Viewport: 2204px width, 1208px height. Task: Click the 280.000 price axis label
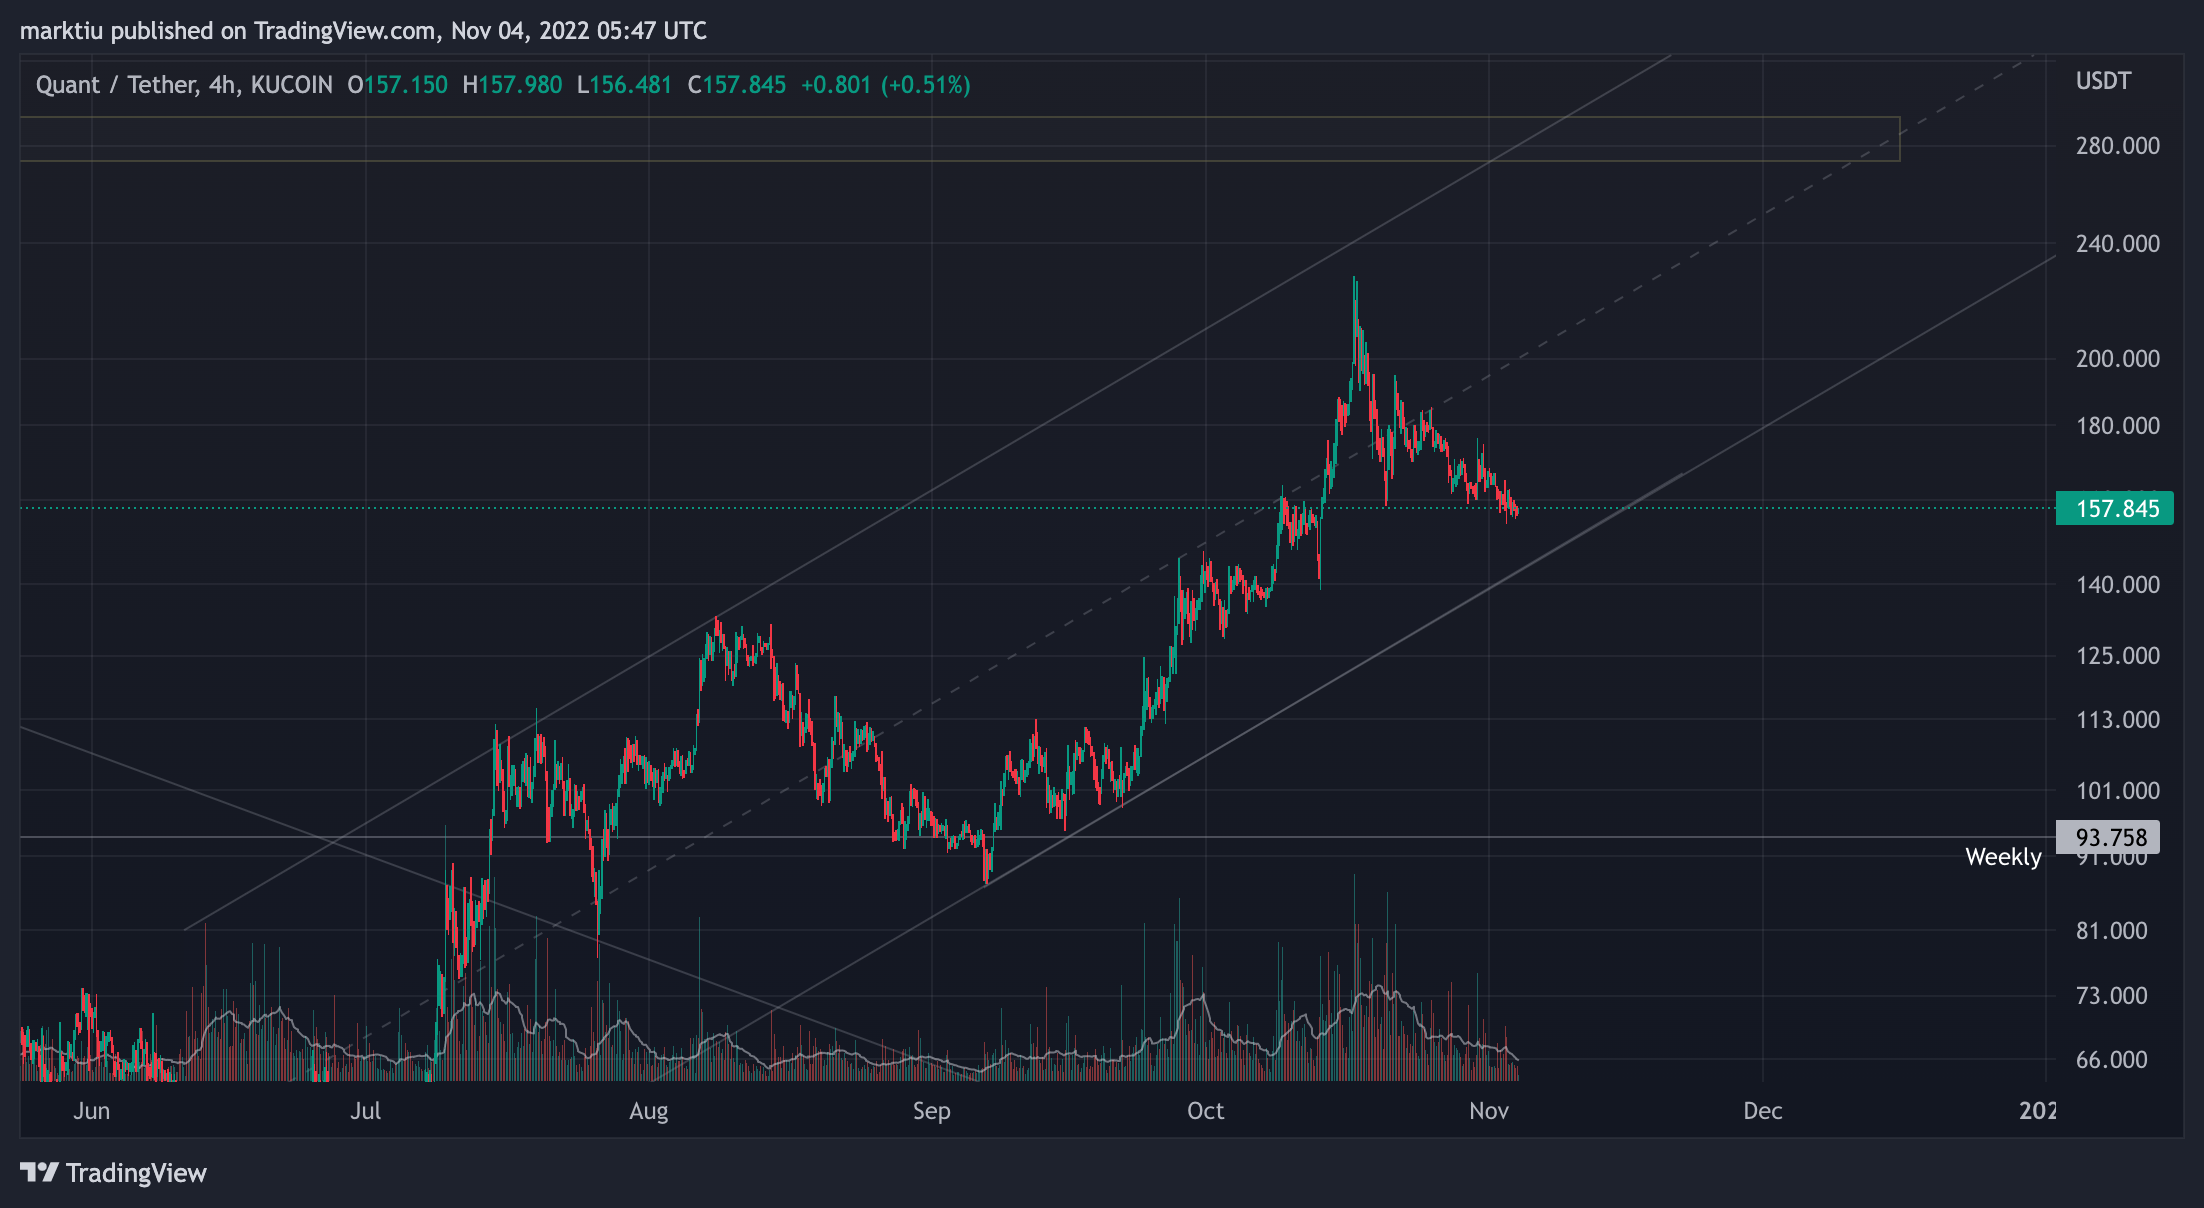click(x=2118, y=146)
